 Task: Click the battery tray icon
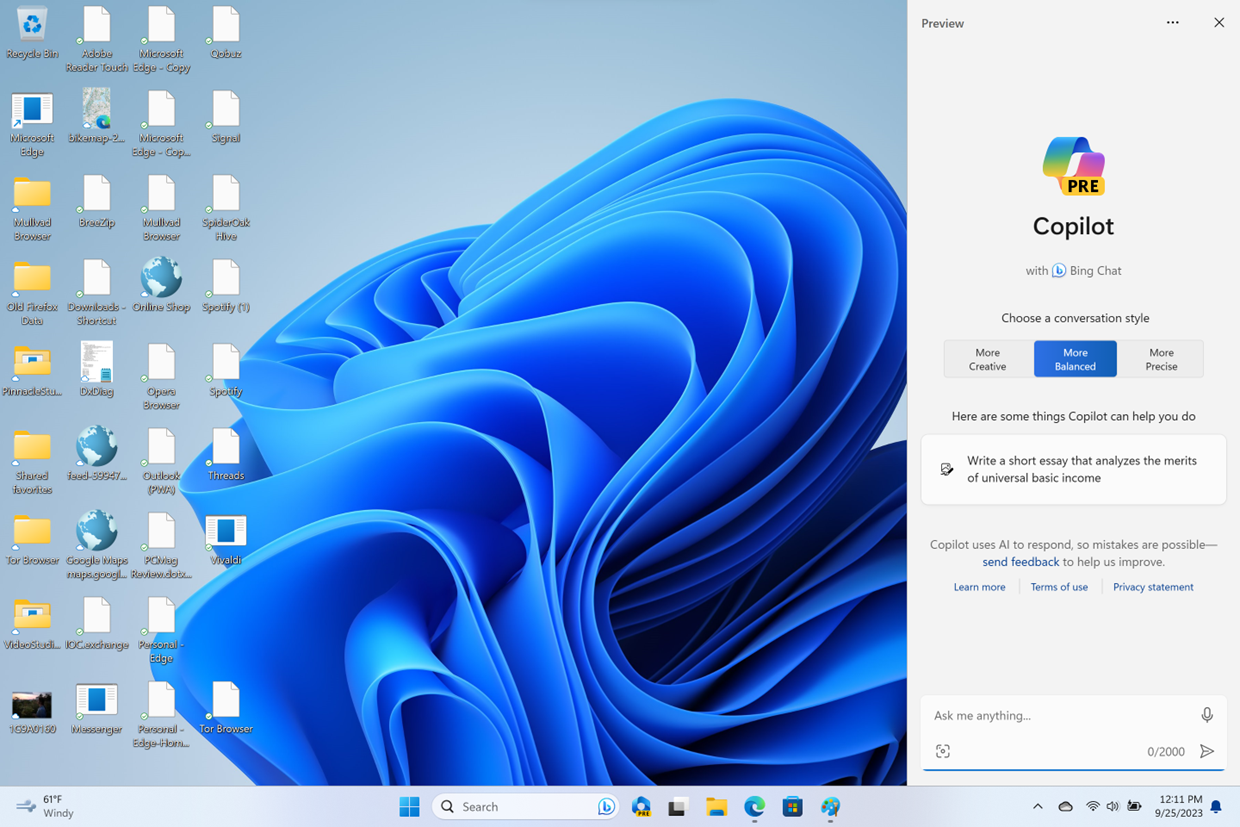click(x=1134, y=807)
